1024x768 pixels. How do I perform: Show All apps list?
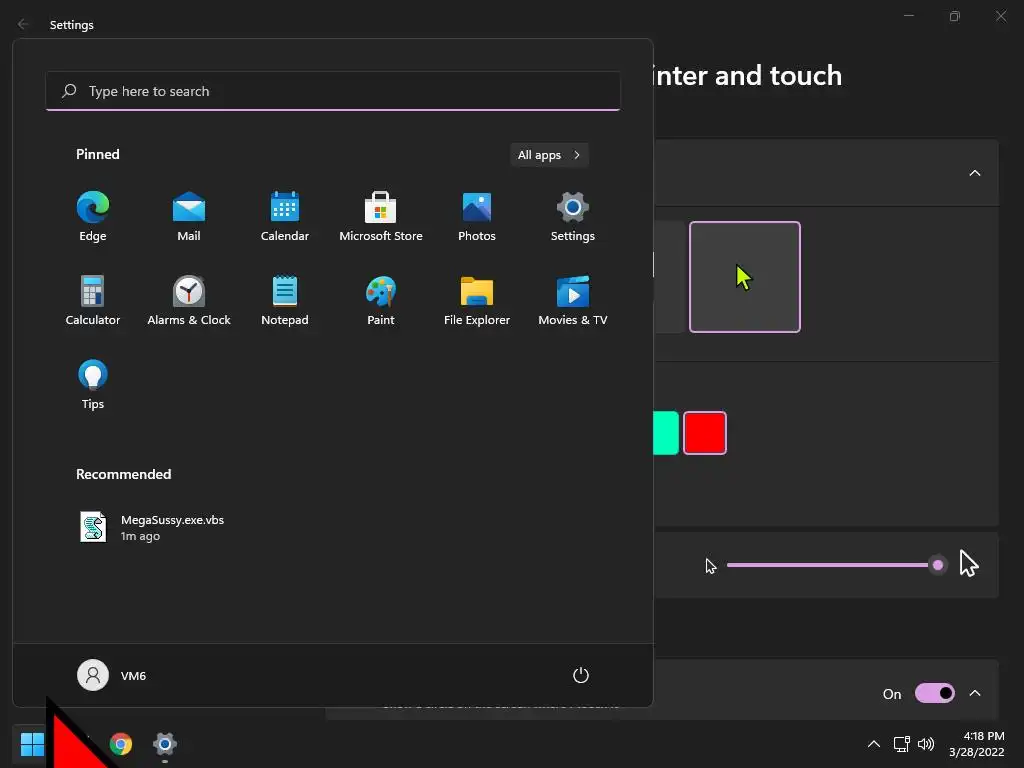(x=549, y=155)
